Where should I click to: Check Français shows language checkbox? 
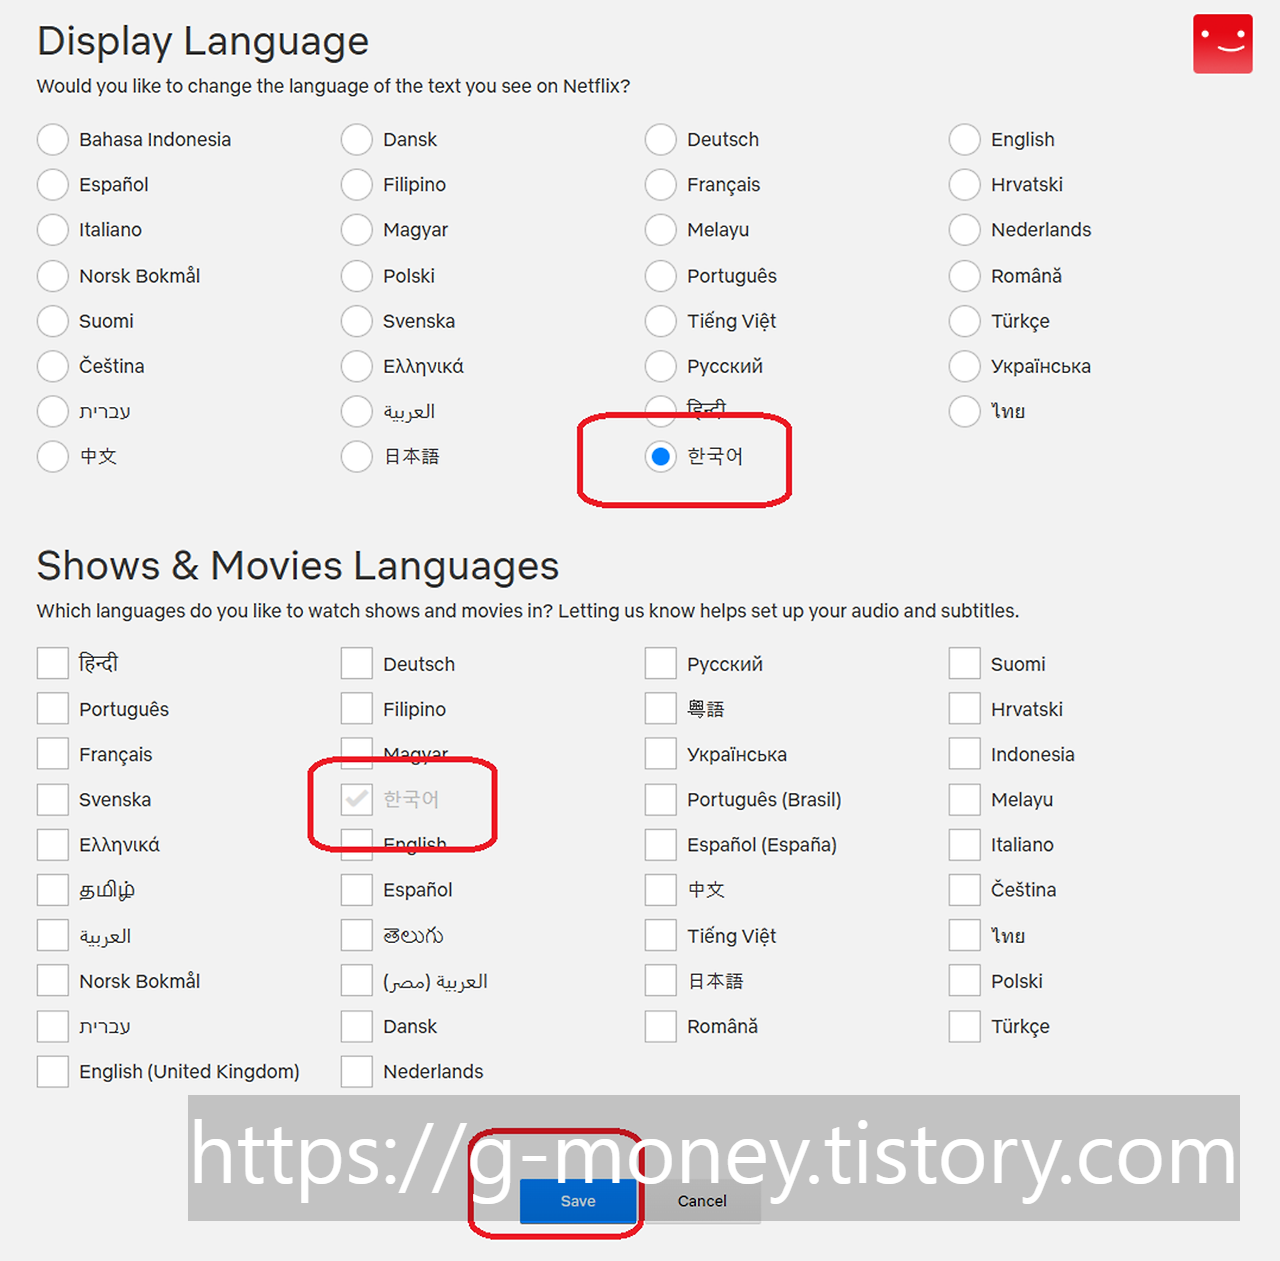[x=53, y=753]
